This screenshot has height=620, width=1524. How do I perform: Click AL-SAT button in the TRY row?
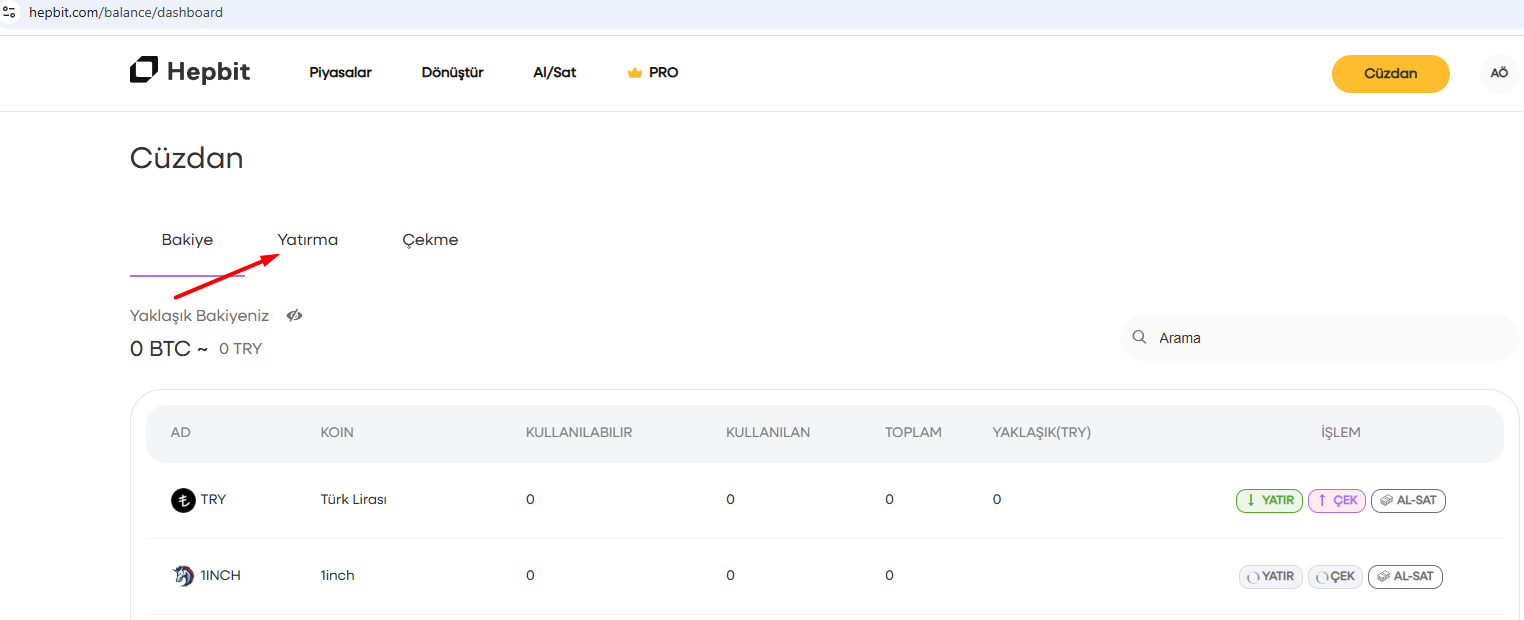coord(1408,500)
